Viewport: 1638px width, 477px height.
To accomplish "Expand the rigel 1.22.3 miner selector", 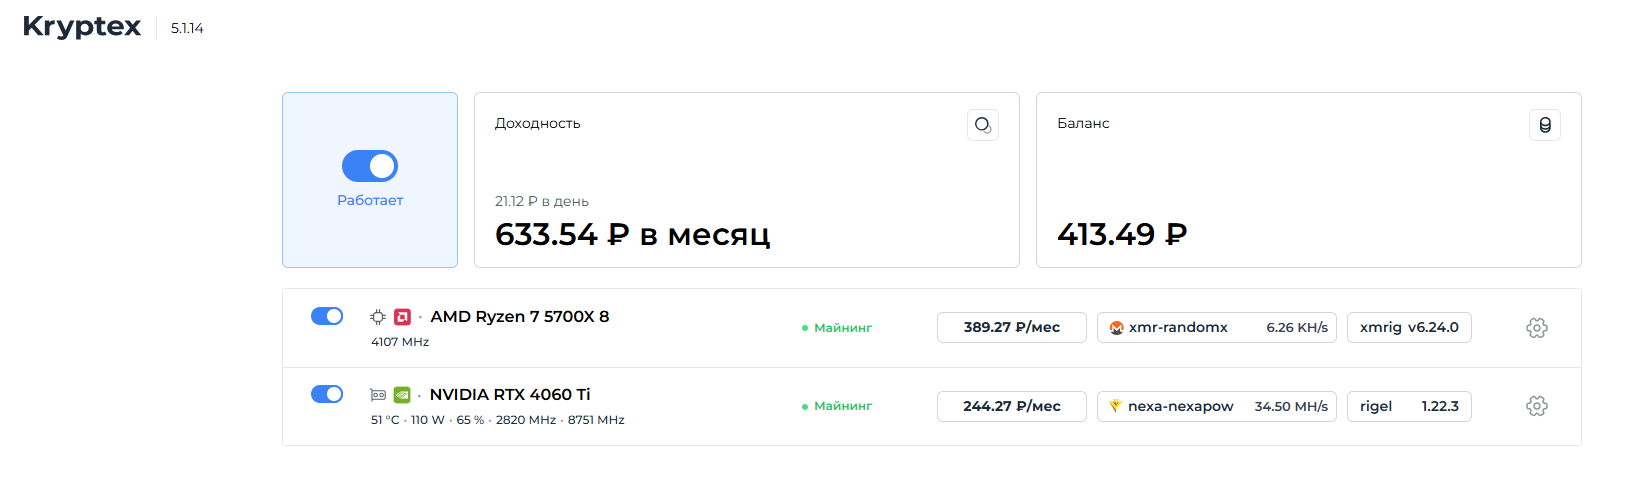I will click(1409, 406).
